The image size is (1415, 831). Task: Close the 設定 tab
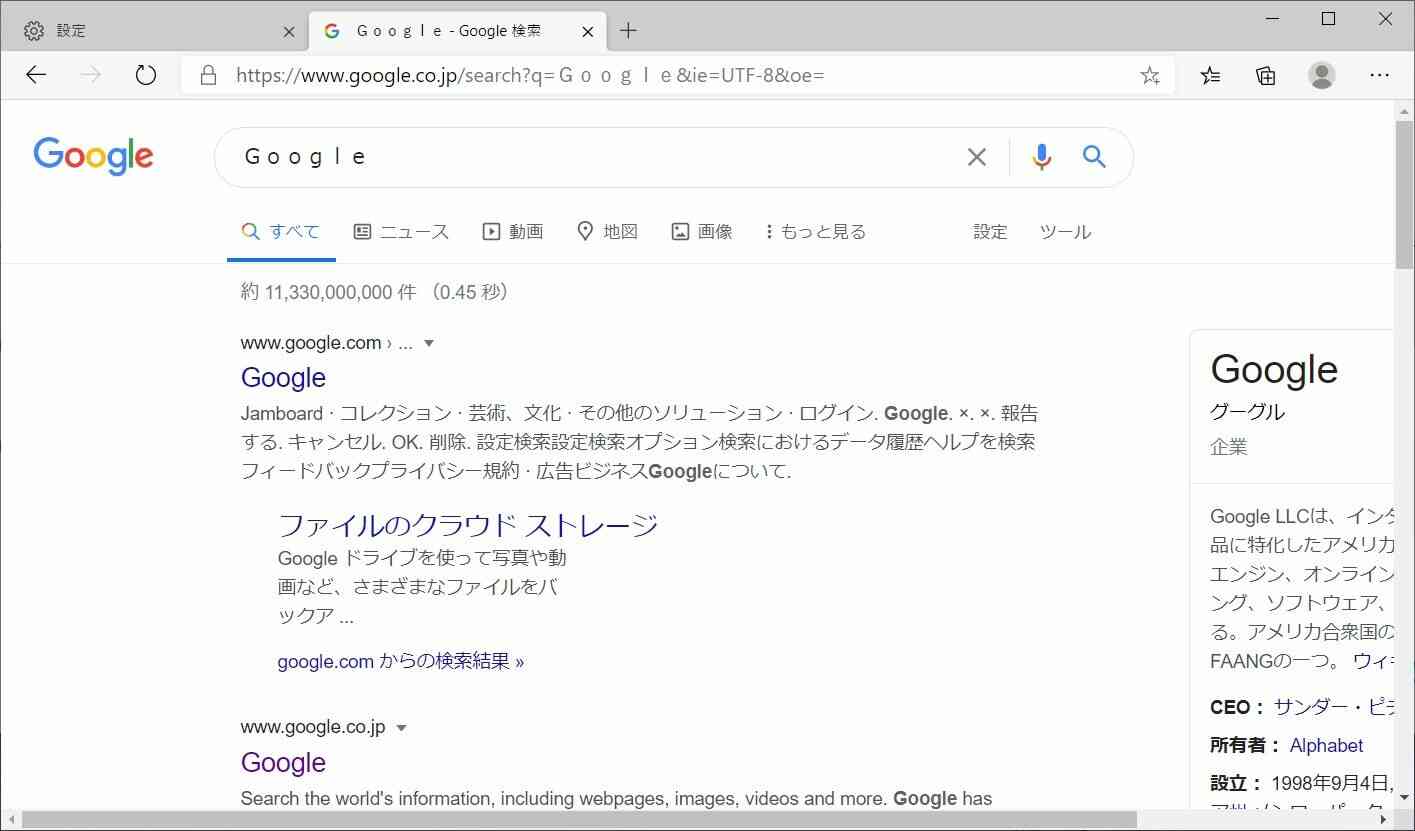pyautogui.click(x=289, y=32)
